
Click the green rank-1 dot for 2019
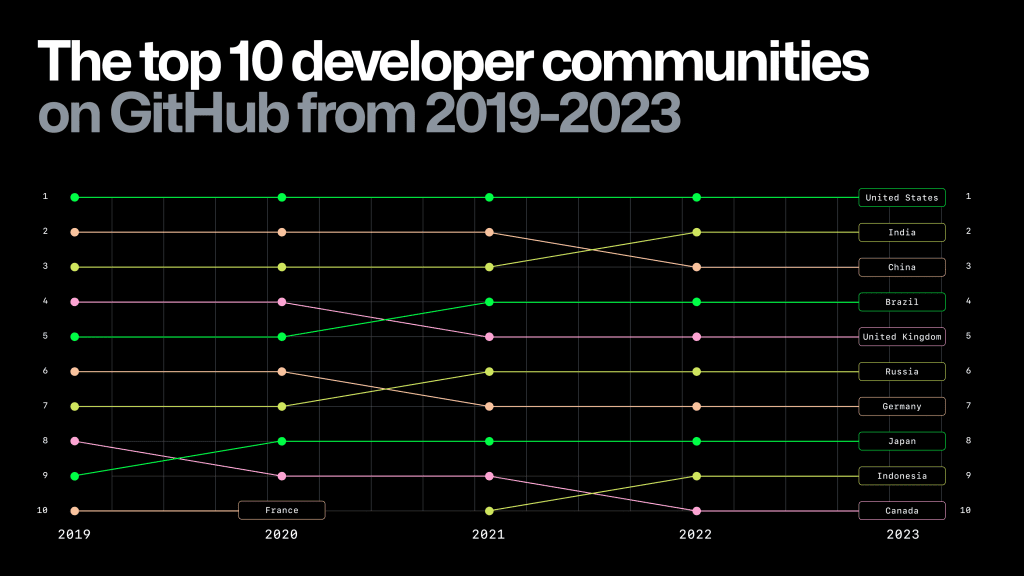click(x=75, y=197)
